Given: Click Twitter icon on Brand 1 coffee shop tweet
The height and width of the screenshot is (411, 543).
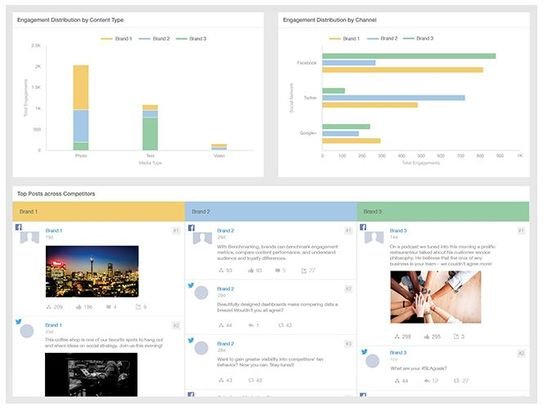Looking at the screenshot, I should [19, 322].
